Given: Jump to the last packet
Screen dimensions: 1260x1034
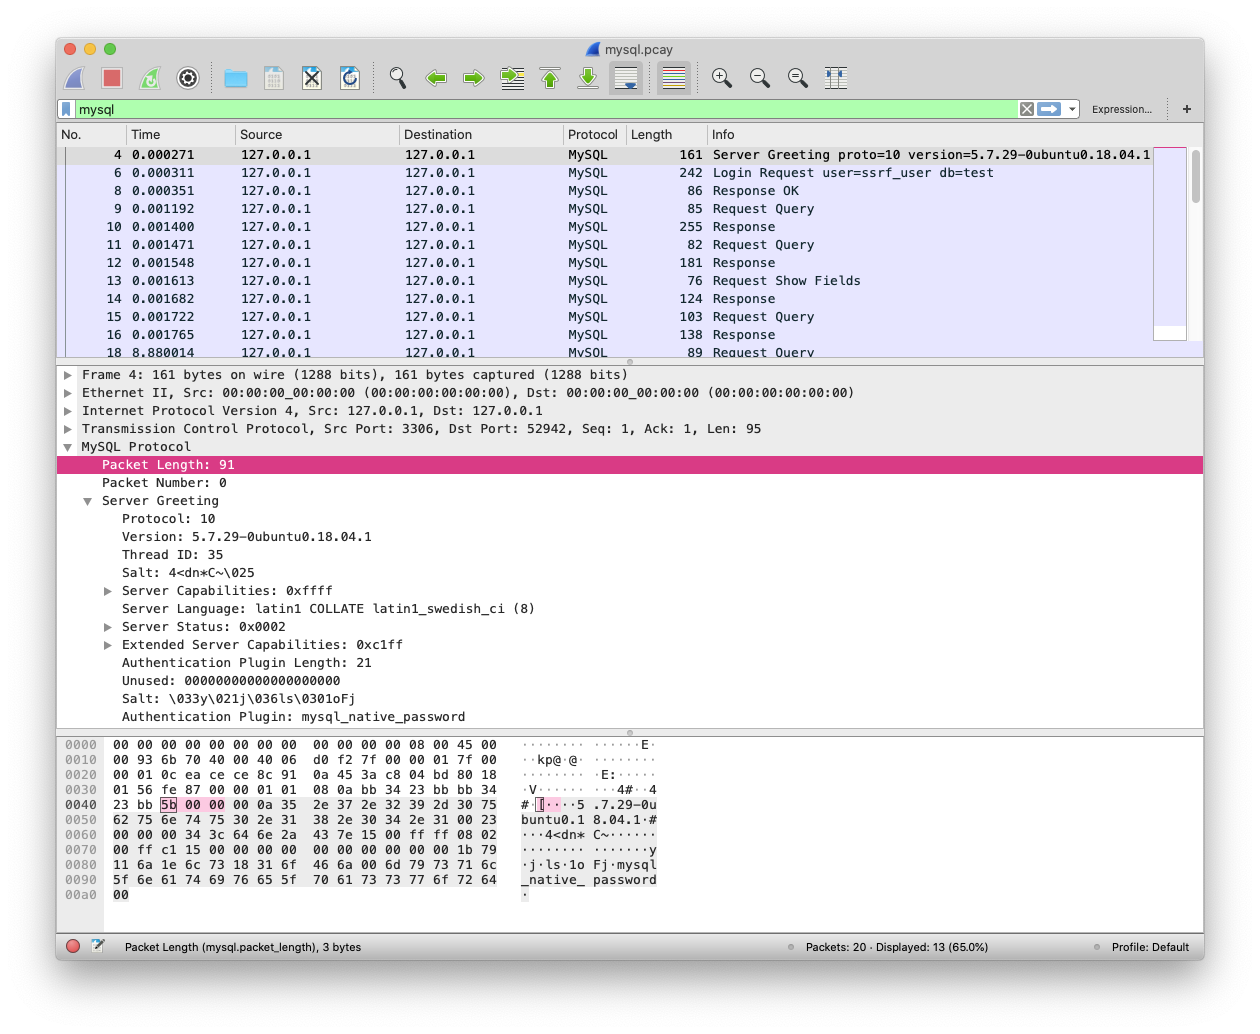Looking at the screenshot, I should [588, 78].
